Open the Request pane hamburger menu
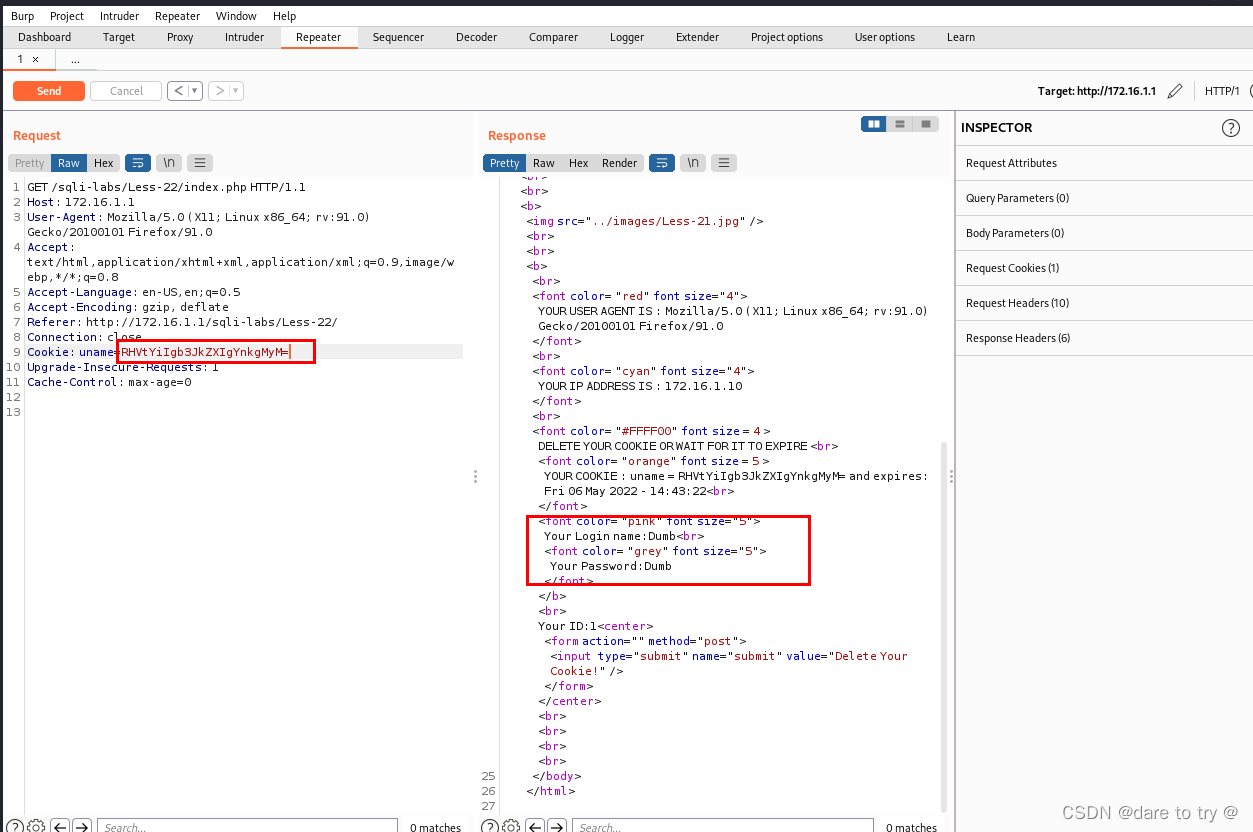The image size is (1253, 832). tap(200, 163)
